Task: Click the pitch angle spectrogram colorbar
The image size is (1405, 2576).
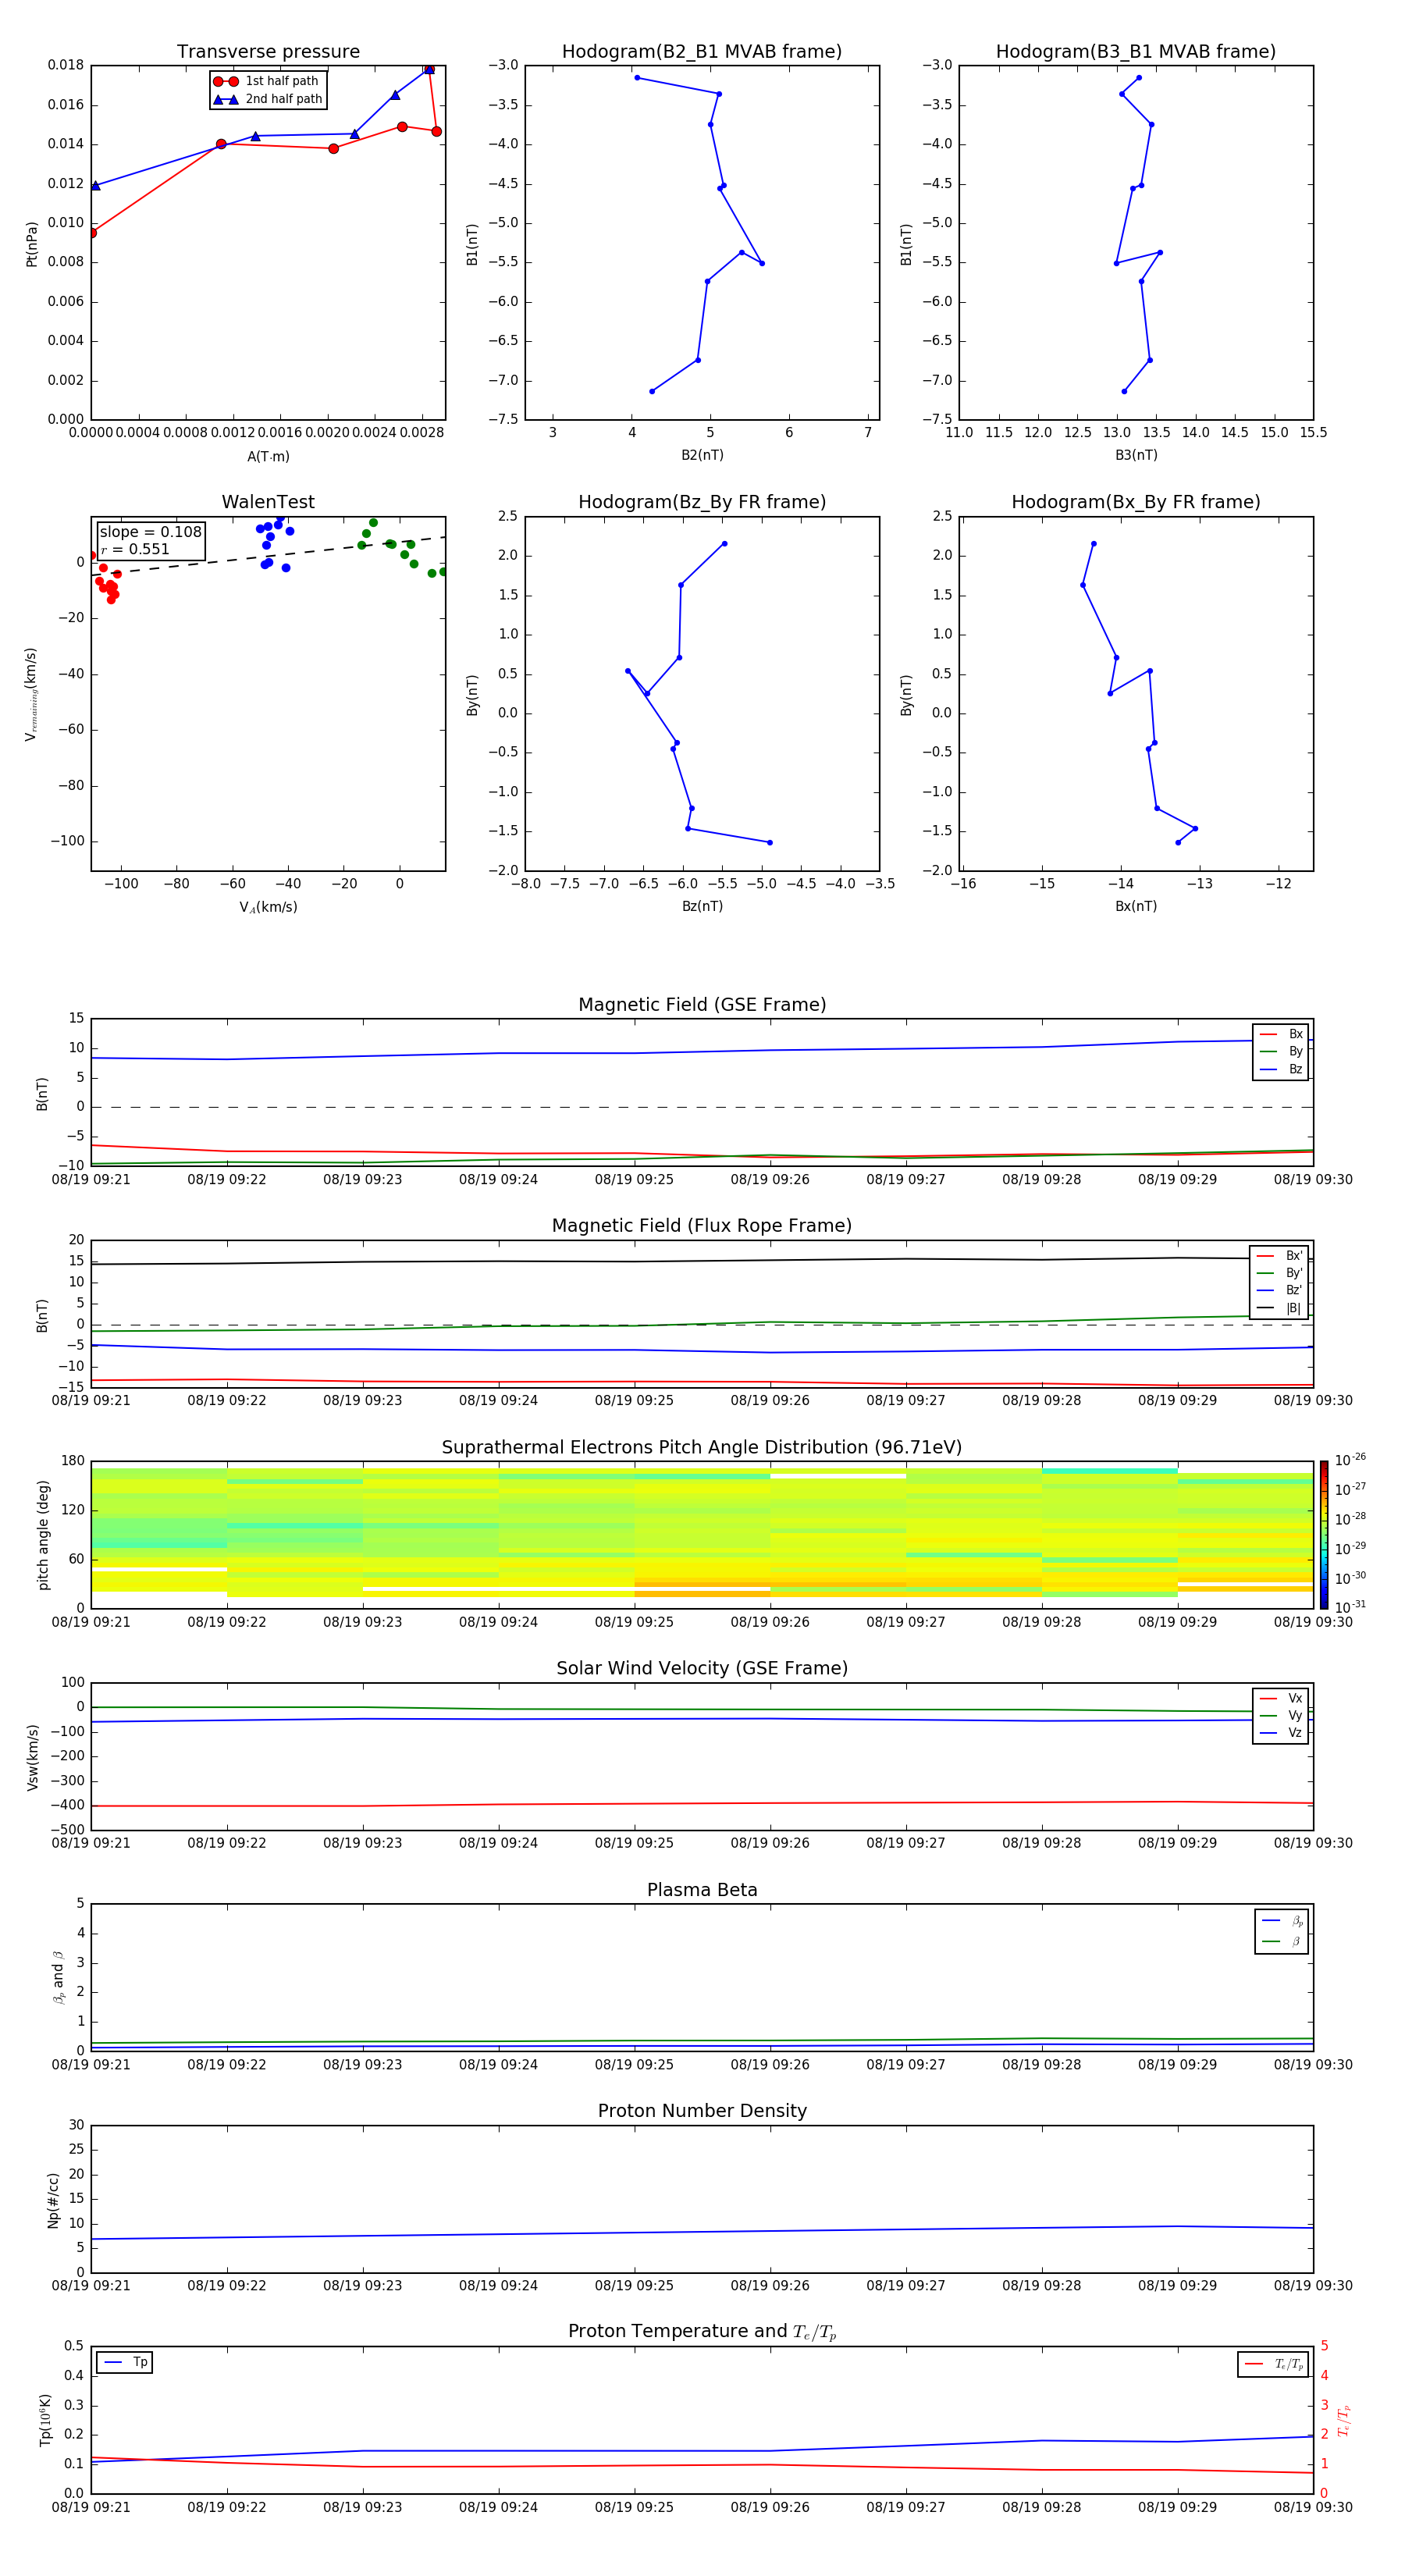Action: point(1324,1535)
